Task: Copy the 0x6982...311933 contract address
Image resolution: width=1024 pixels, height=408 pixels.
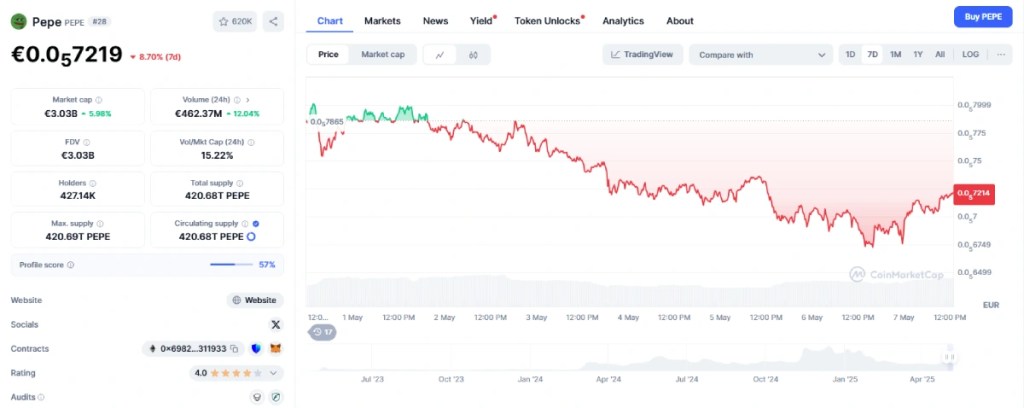Action: 234,349
